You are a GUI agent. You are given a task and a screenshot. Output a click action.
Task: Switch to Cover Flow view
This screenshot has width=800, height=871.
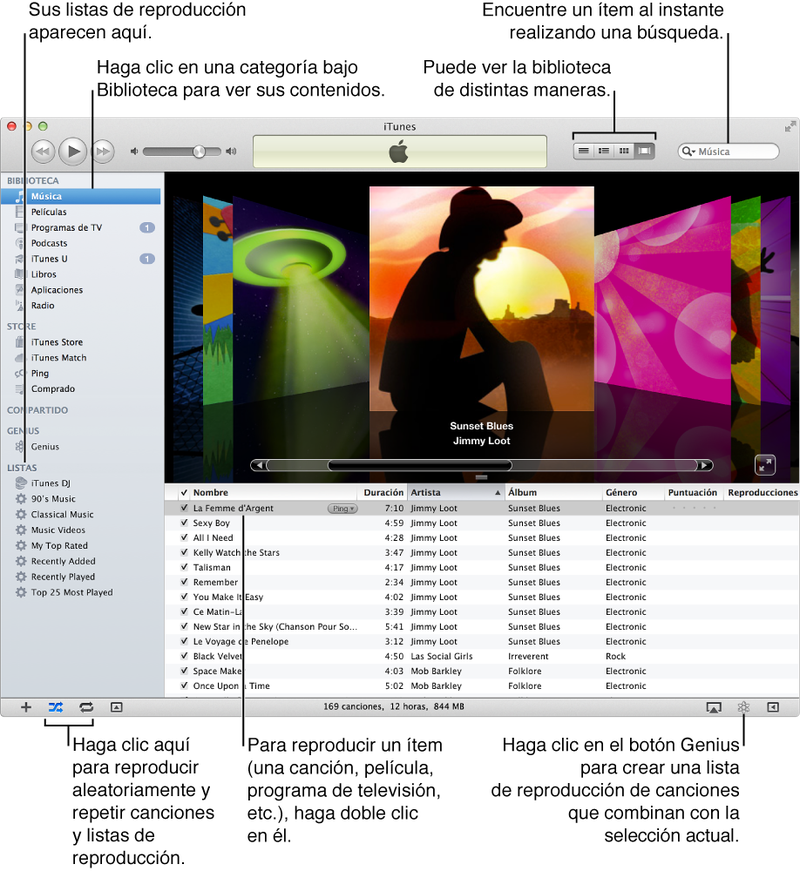point(644,151)
